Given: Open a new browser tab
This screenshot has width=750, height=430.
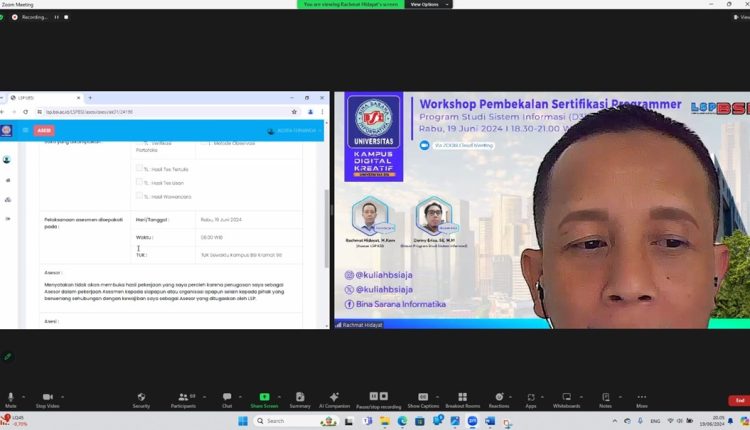Looking at the screenshot, I should pyautogui.click(x=90, y=98).
